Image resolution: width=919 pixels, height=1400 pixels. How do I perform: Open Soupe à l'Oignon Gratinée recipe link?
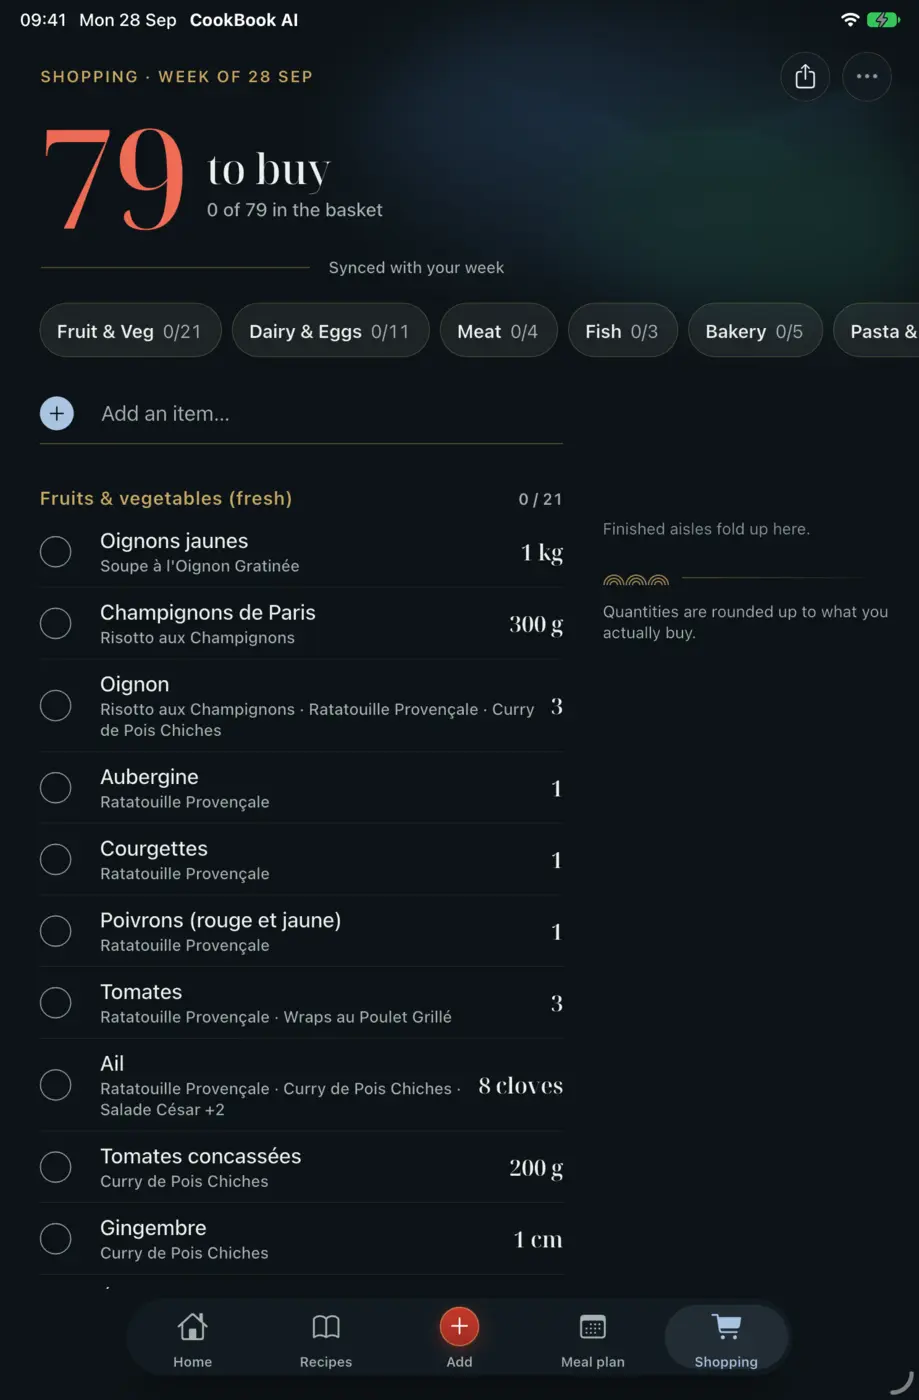200,566
